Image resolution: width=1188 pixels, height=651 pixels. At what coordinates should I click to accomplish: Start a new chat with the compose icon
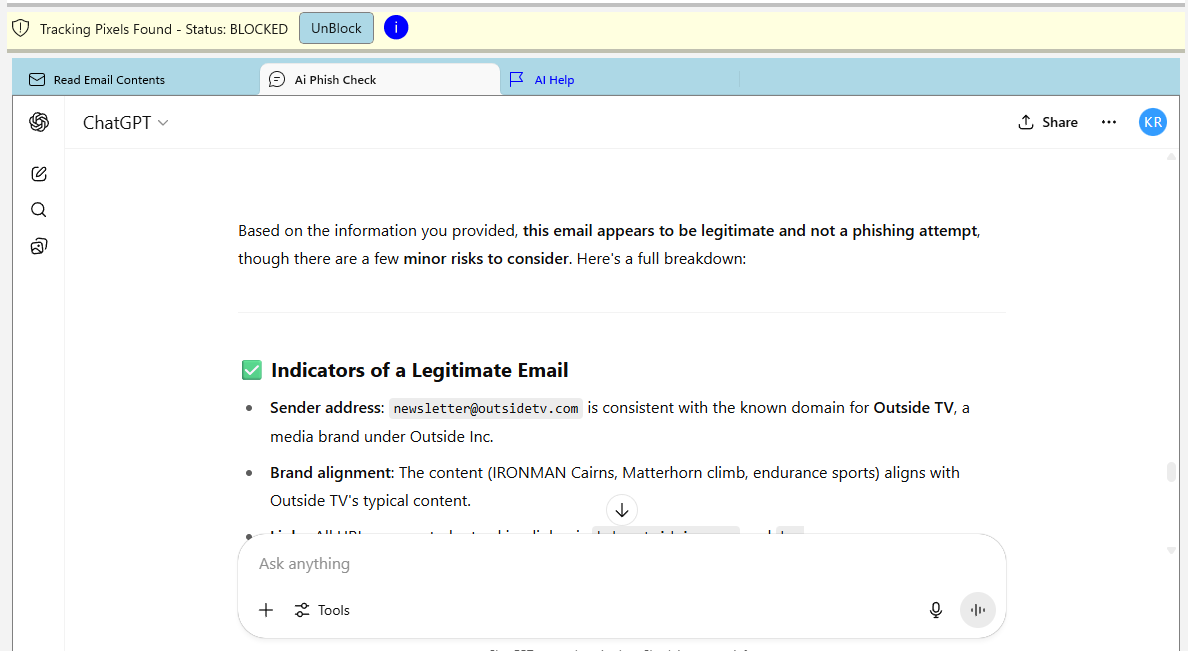coord(39,174)
